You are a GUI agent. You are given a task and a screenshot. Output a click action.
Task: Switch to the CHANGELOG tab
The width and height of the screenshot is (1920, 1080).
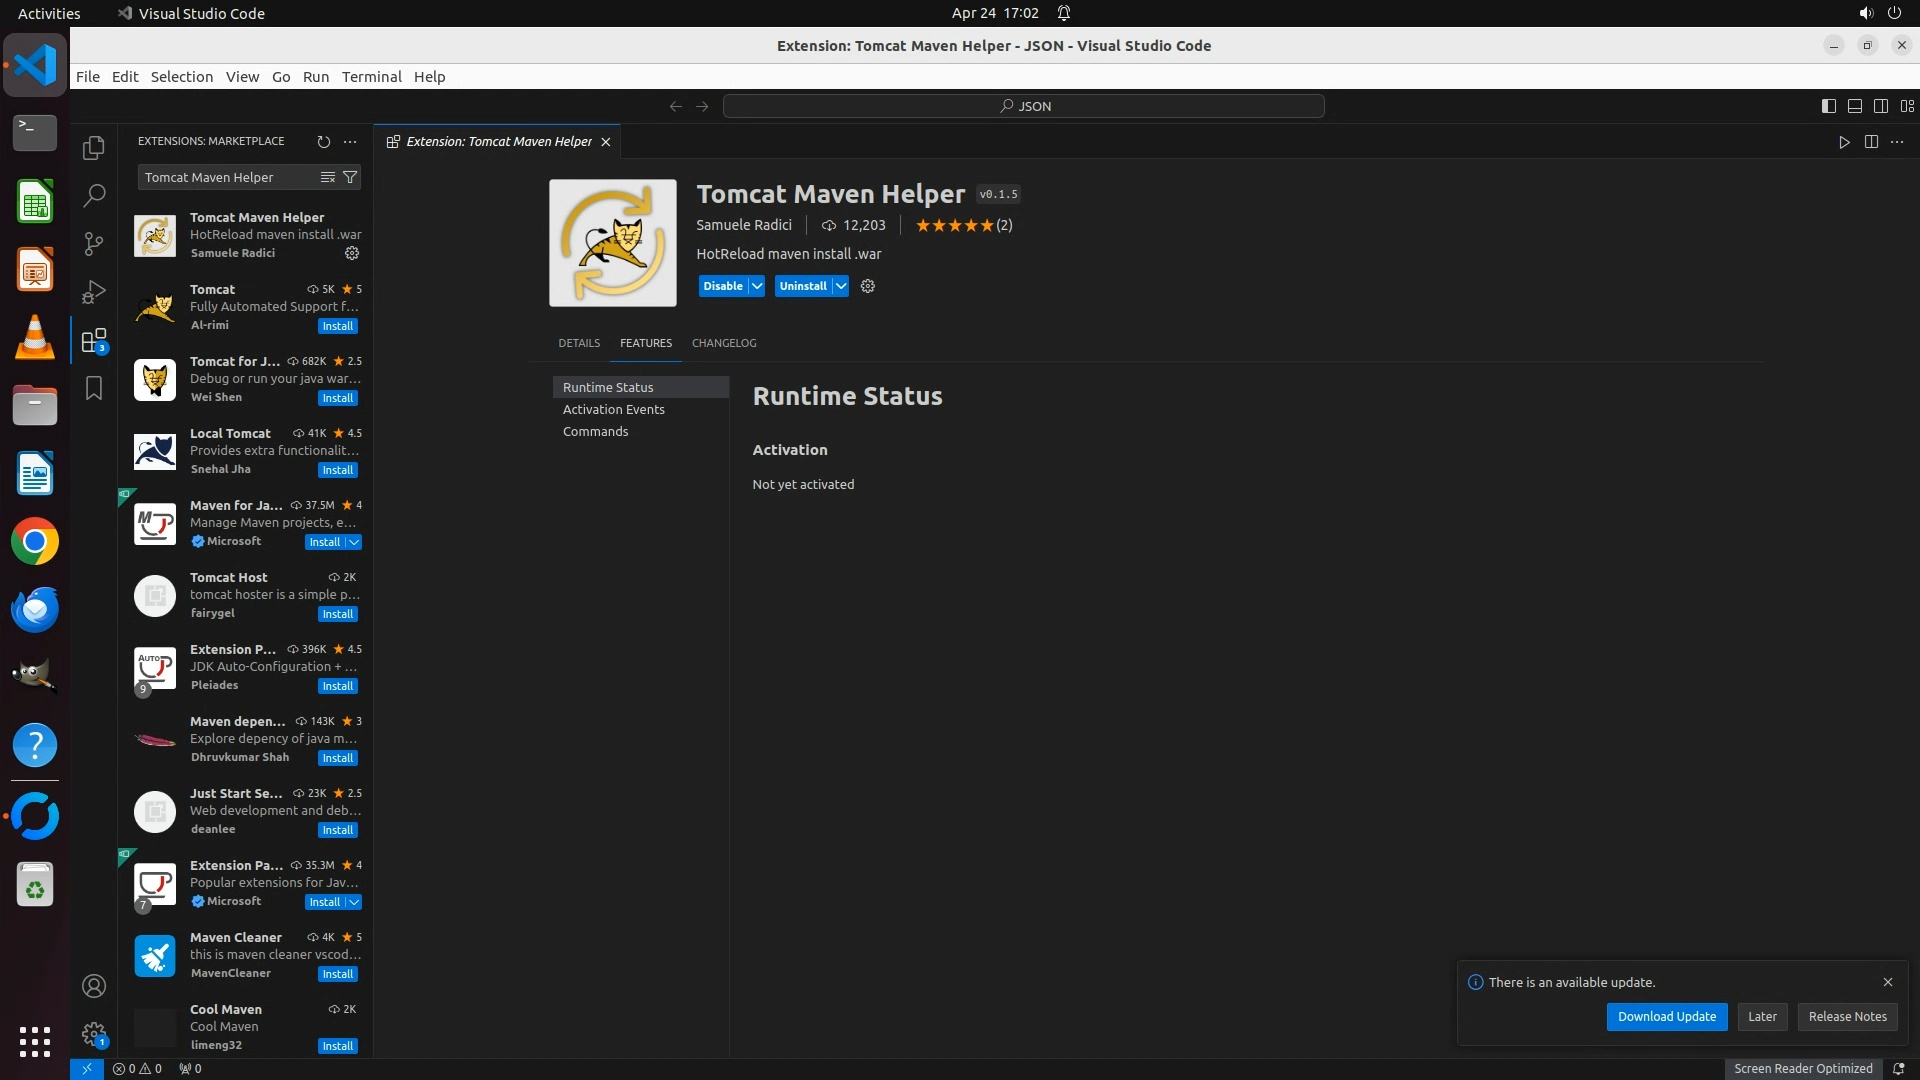click(x=723, y=343)
